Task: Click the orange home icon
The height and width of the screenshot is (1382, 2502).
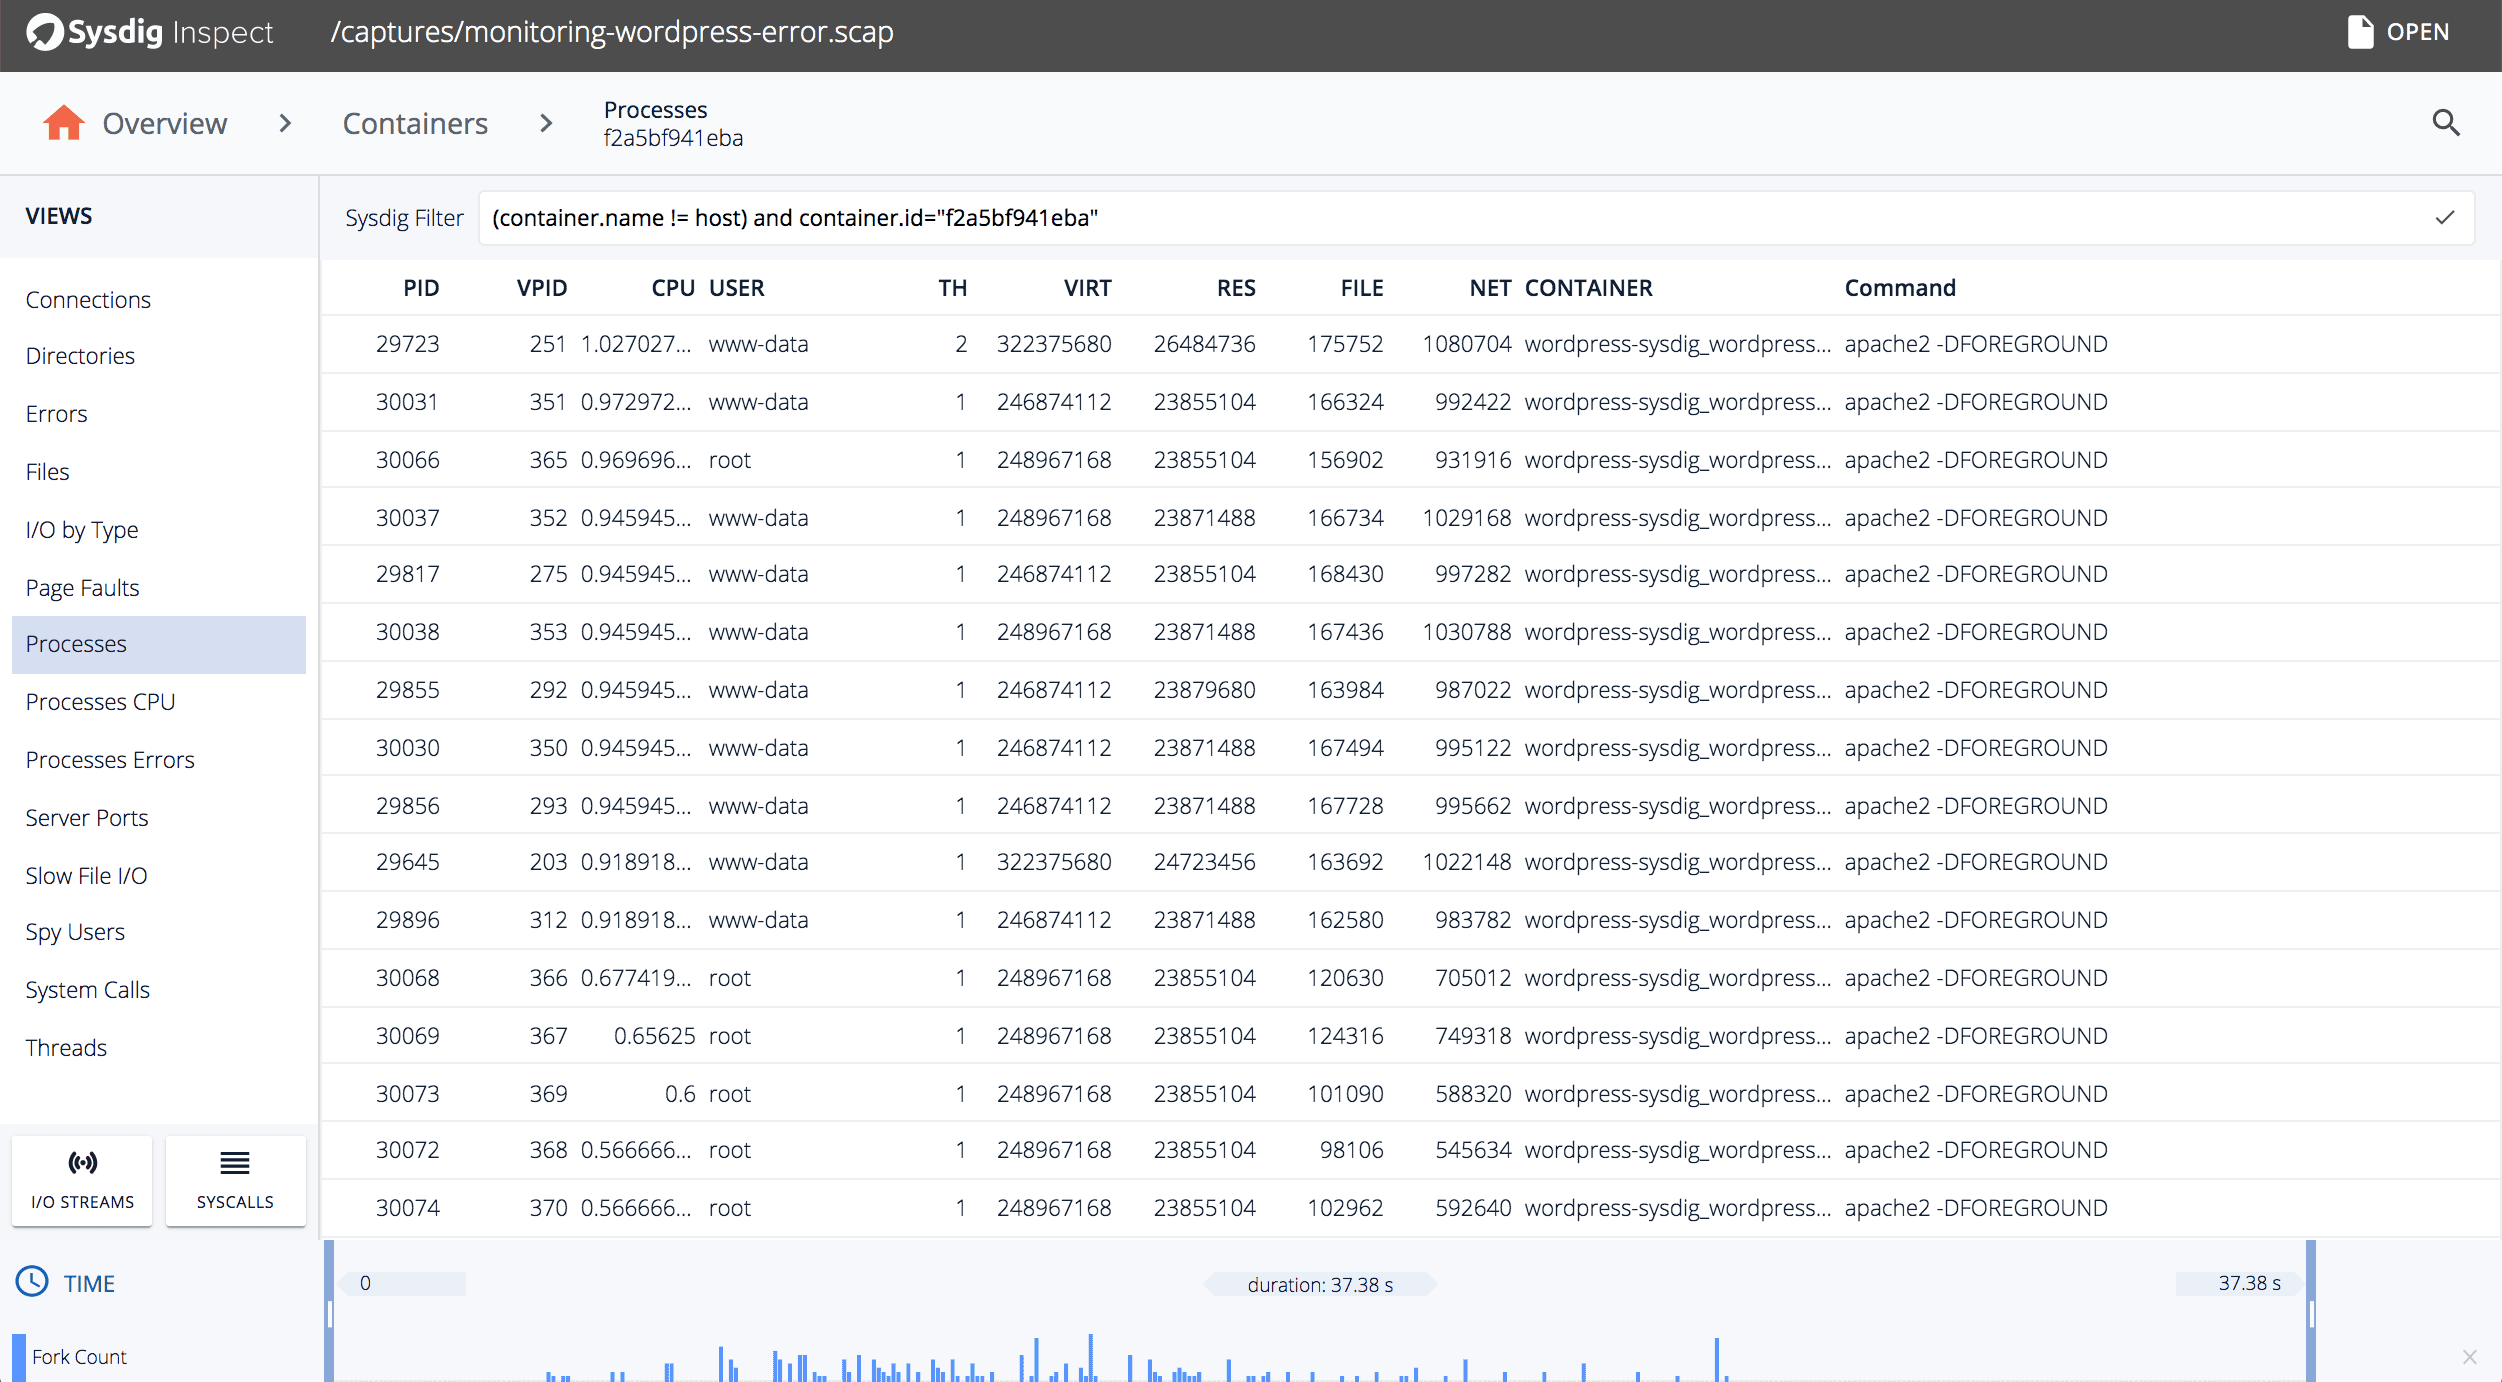Action: click(x=64, y=123)
